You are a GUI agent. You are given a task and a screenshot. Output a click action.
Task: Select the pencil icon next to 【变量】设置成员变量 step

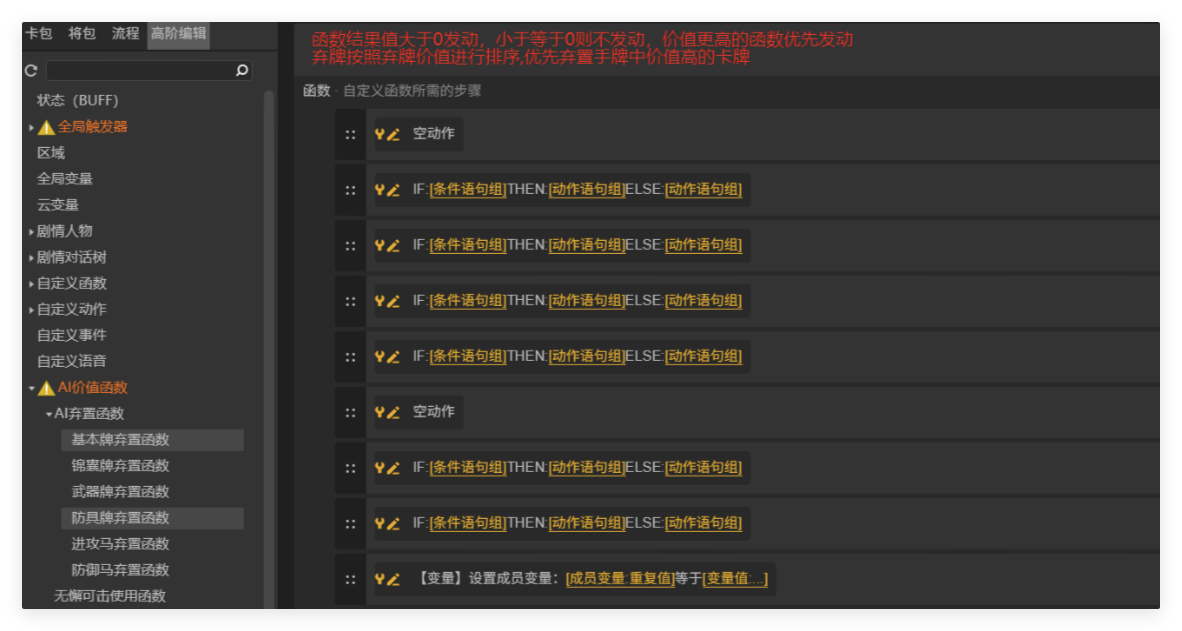pyautogui.click(x=394, y=578)
